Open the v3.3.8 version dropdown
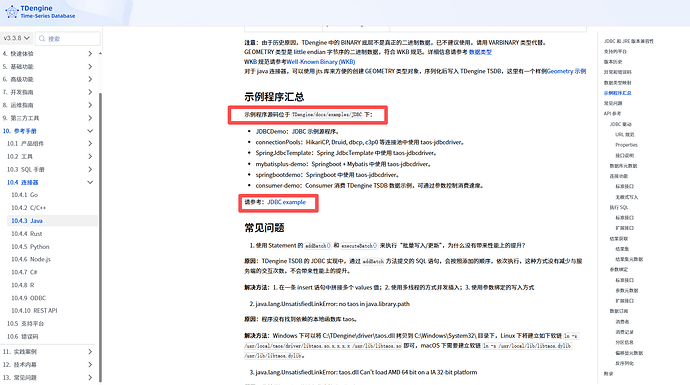This screenshot has height=385, width=690. pos(16,38)
